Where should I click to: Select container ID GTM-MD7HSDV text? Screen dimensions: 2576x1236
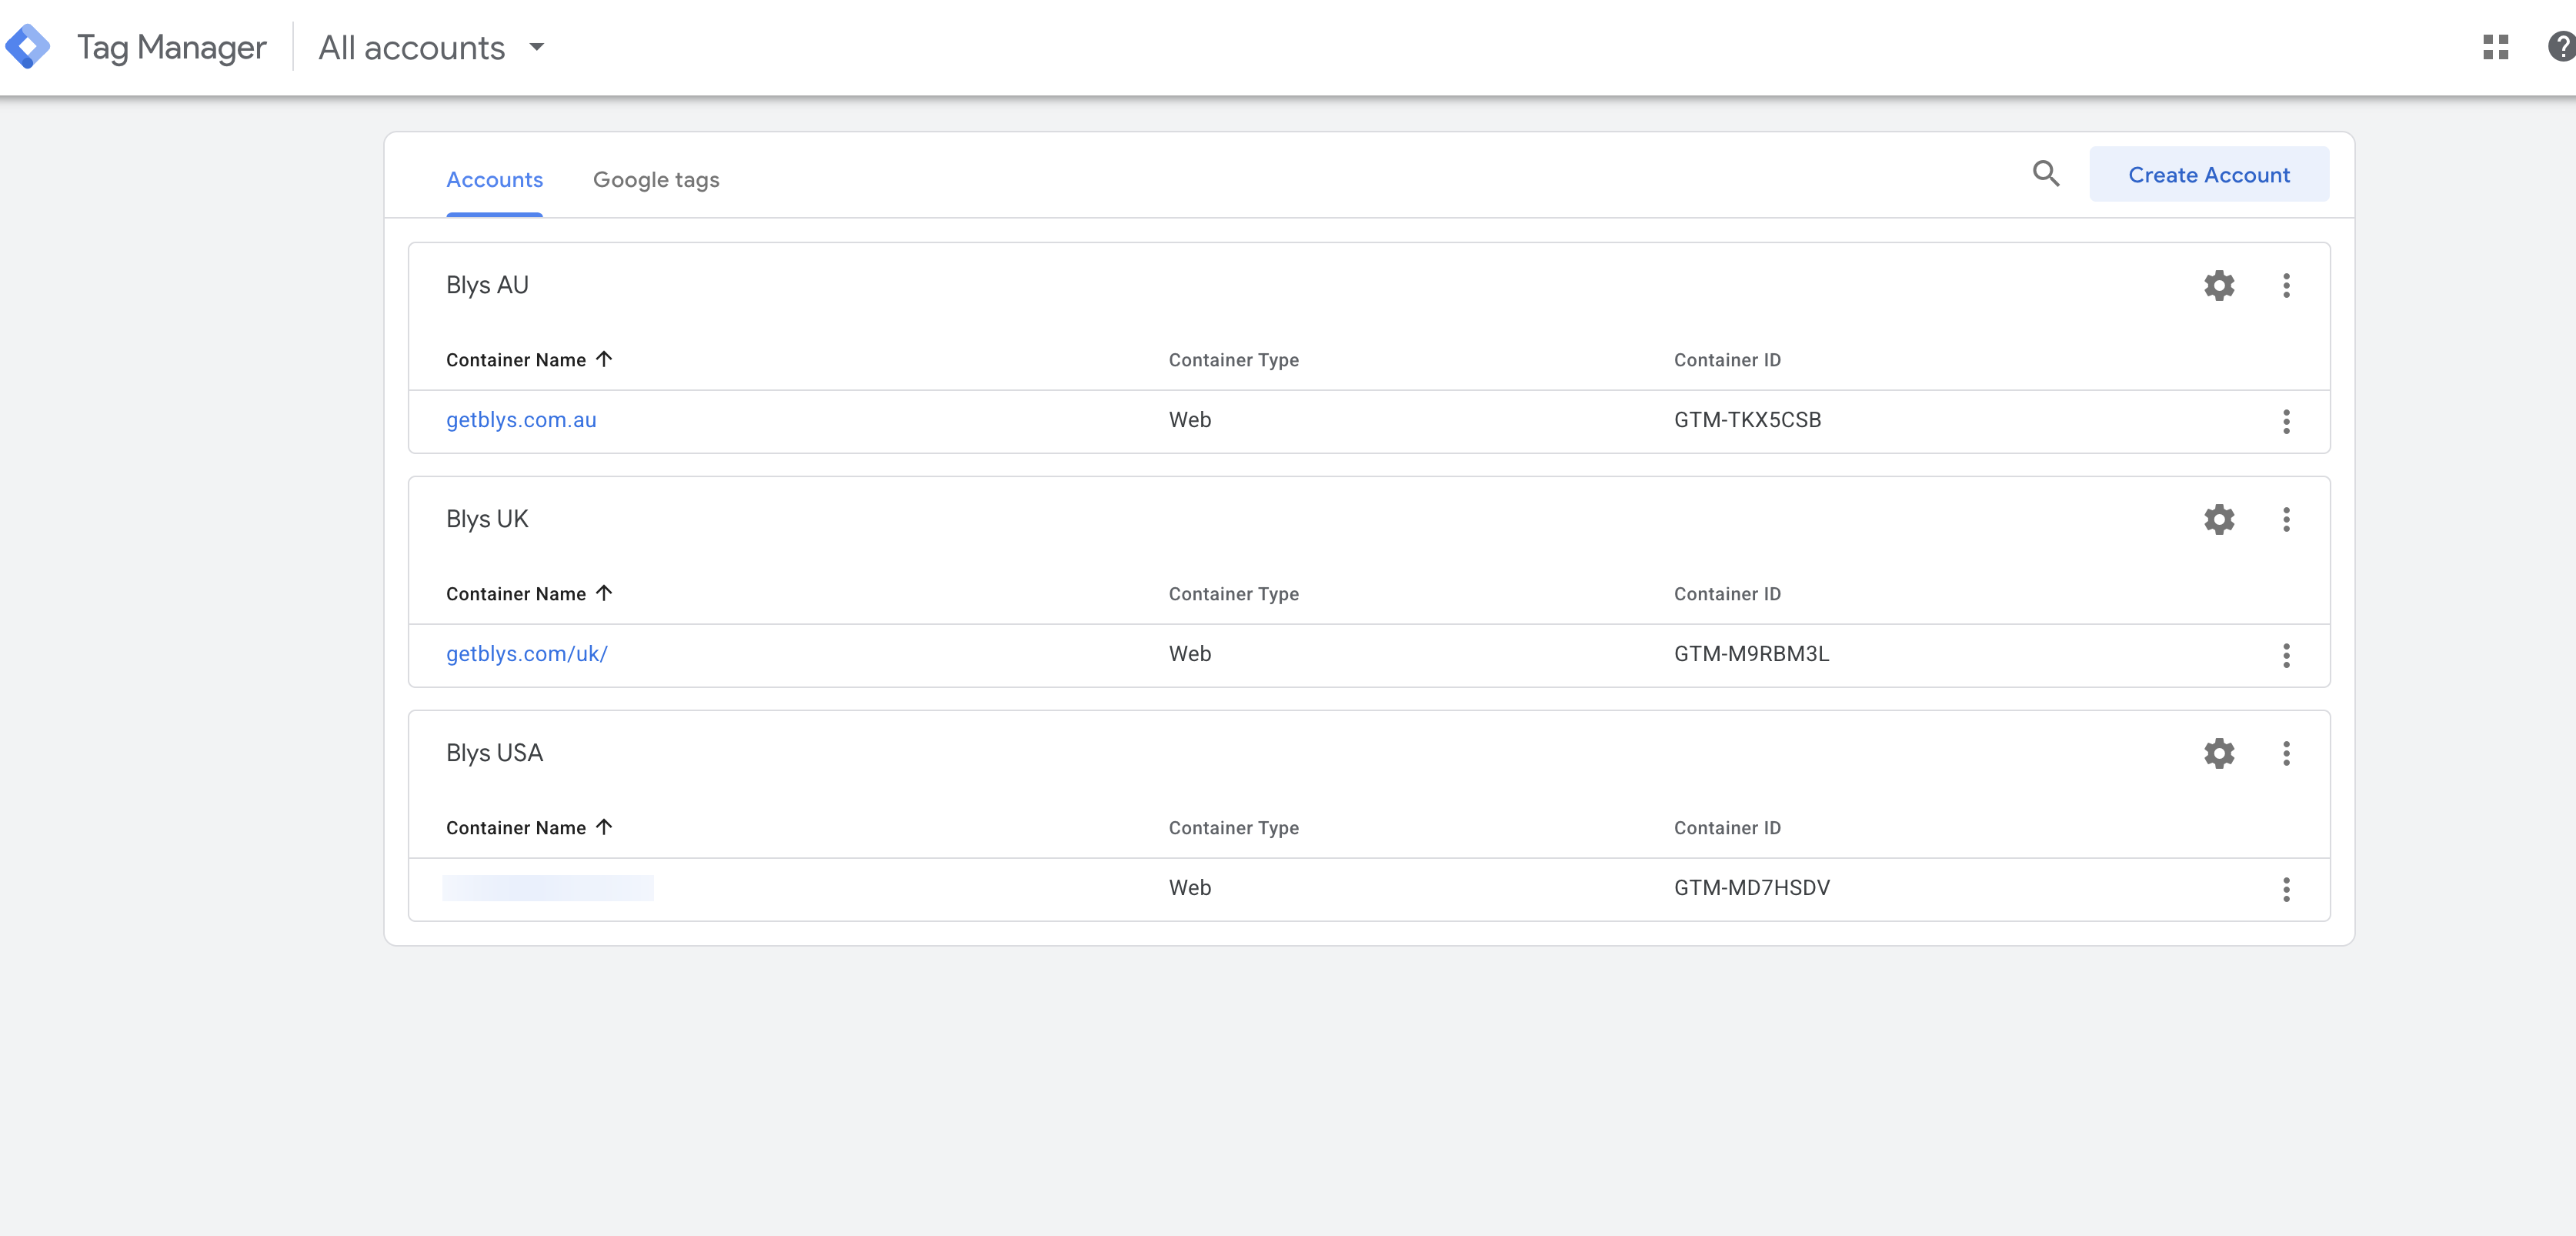point(1751,888)
